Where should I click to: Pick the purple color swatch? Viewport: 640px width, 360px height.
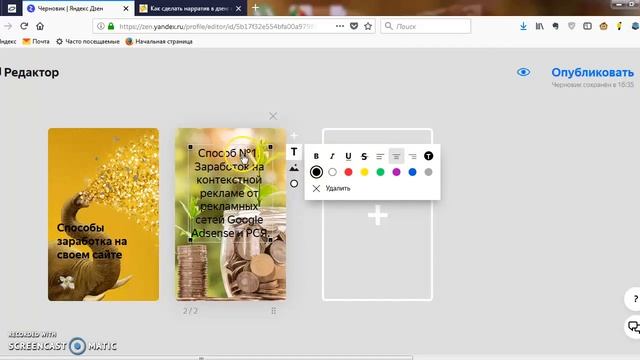pyautogui.click(x=396, y=172)
